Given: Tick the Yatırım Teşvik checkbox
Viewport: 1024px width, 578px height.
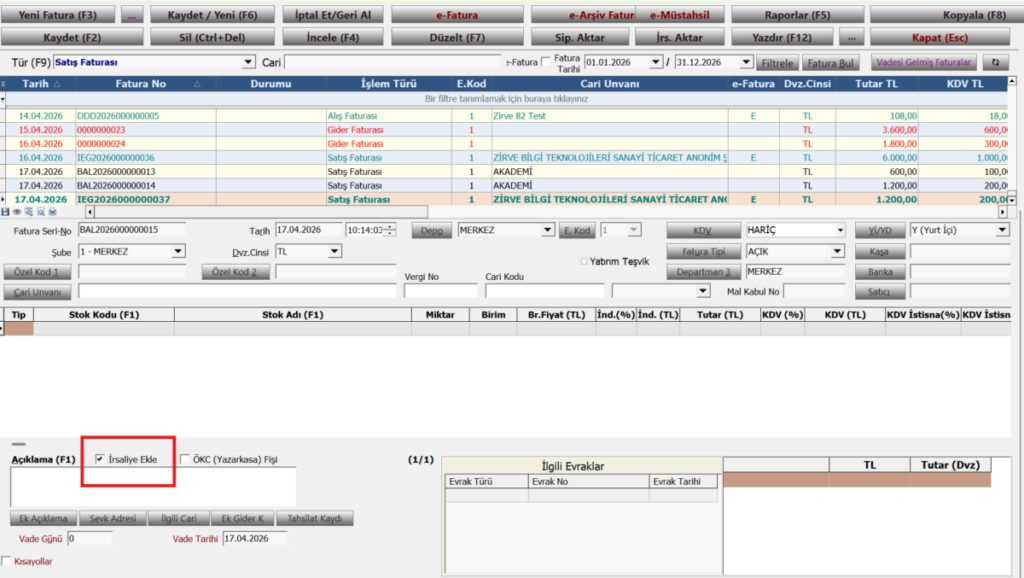Looking at the screenshot, I should [584, 261].
